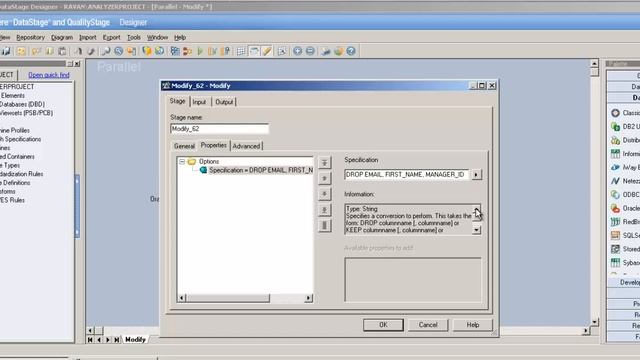Open the Export menu
Screen dimensions: 640x360
point(111,38)
